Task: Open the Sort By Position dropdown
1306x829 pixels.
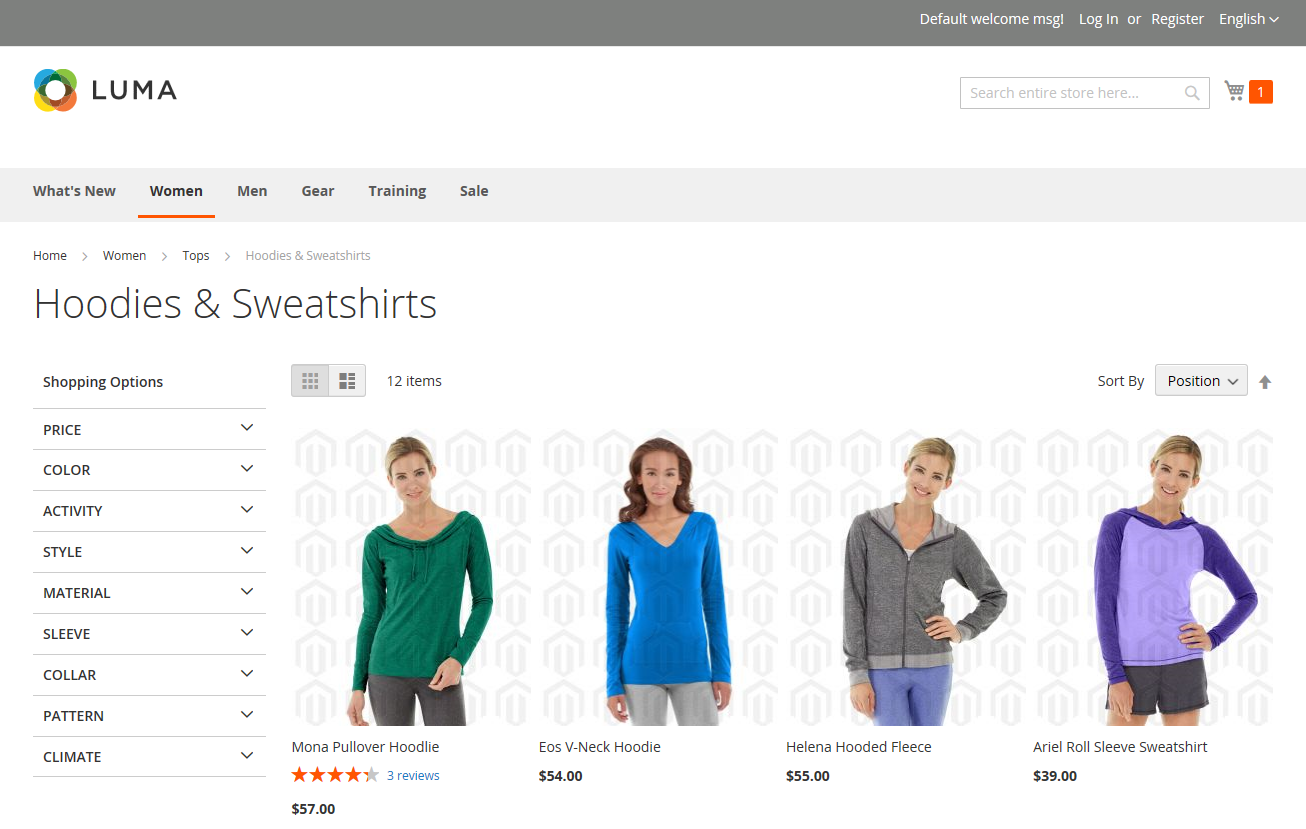Action: (1201, 381)
